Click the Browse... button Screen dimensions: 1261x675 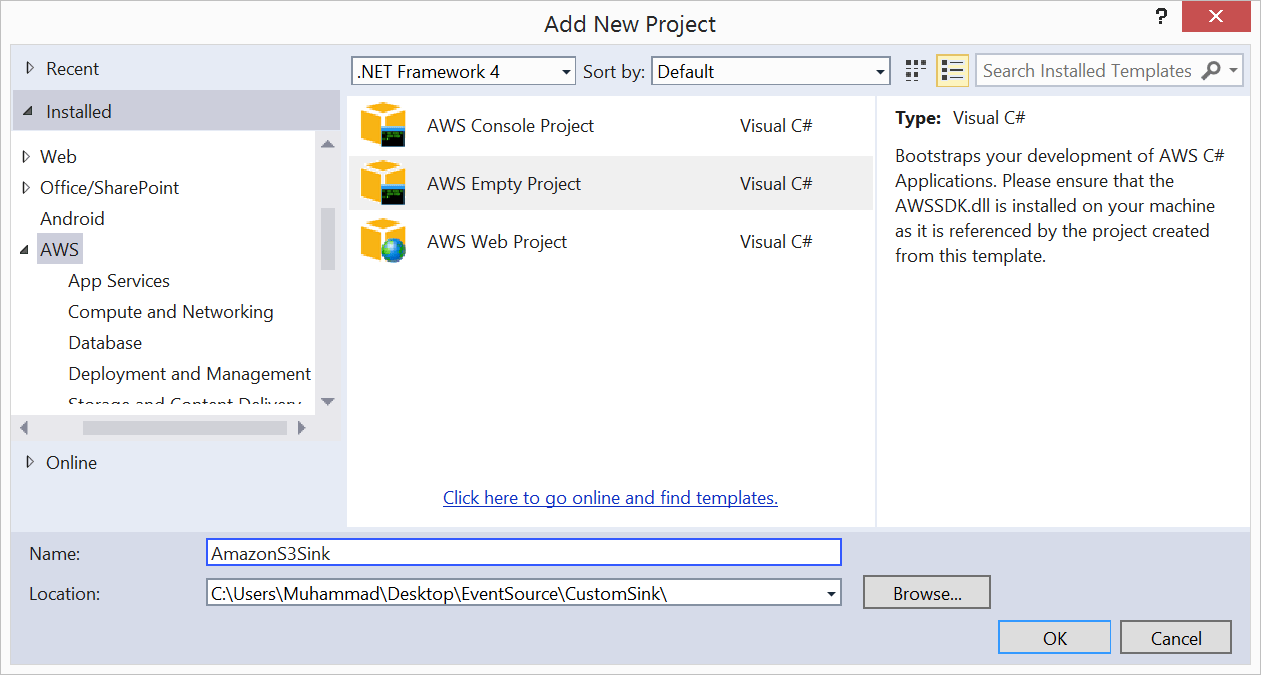[927, 592]
